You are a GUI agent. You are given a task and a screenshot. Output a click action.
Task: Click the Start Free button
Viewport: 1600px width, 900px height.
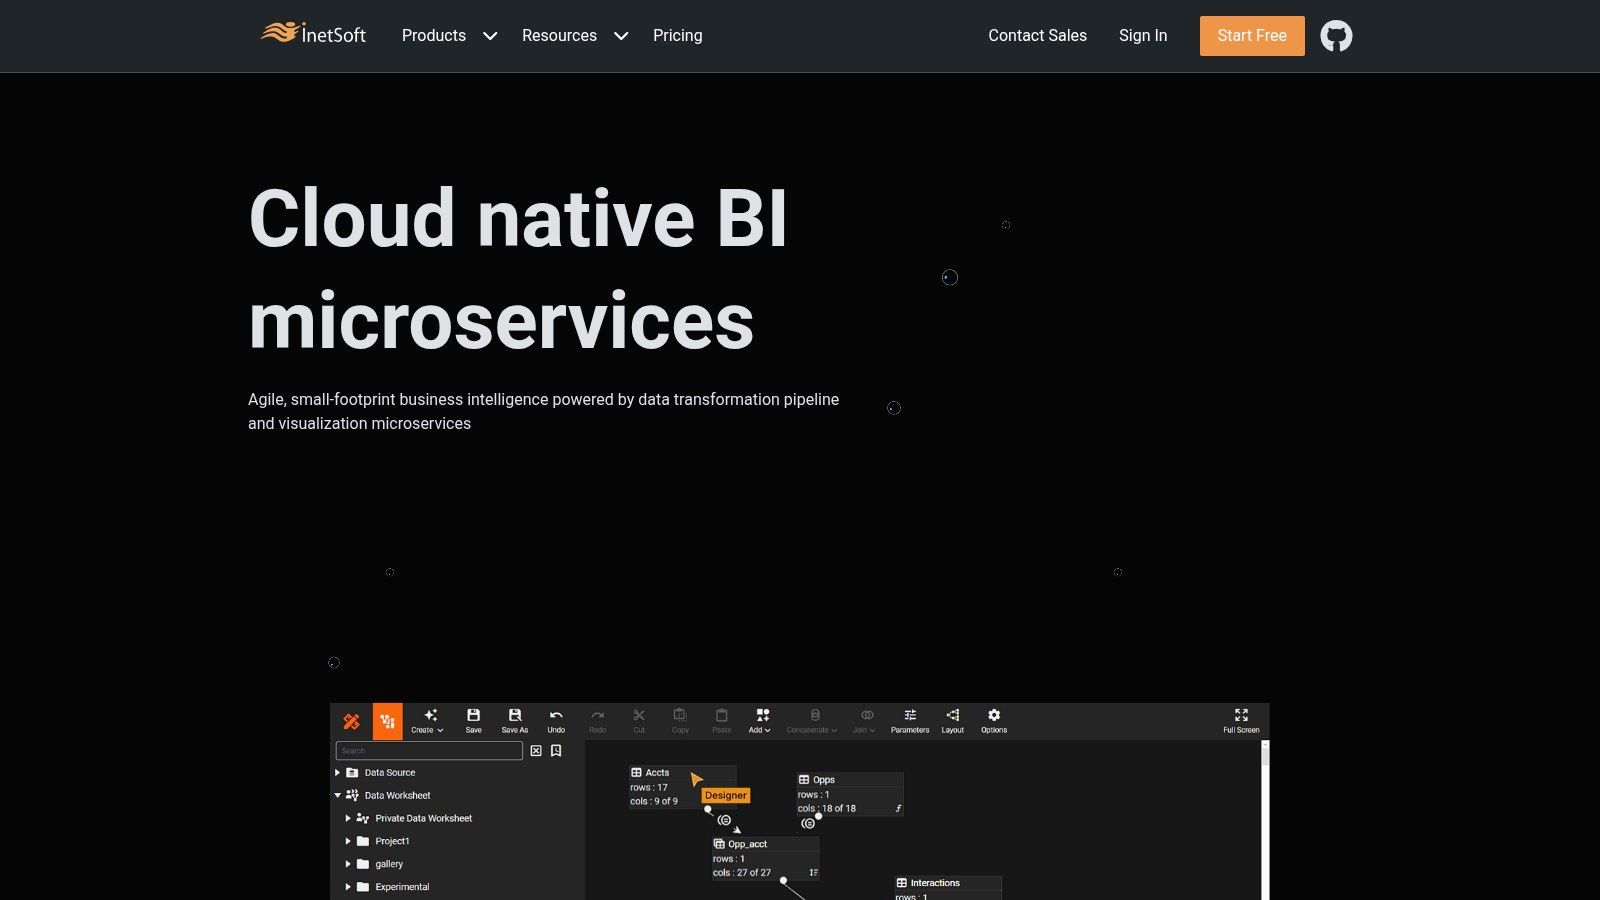[x=1252, y=36]
